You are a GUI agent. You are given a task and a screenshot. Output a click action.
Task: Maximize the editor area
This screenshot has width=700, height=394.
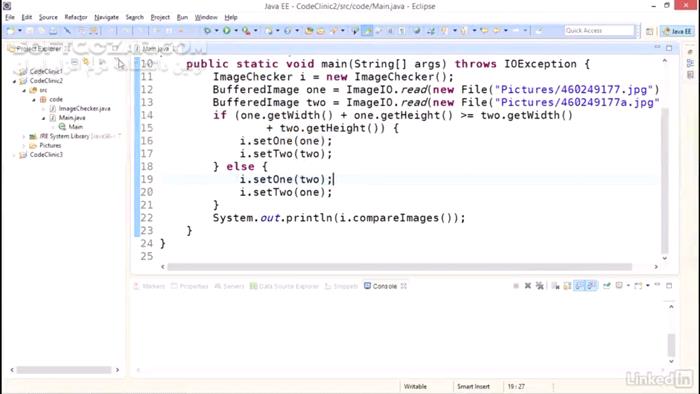[x=669, y=48]
